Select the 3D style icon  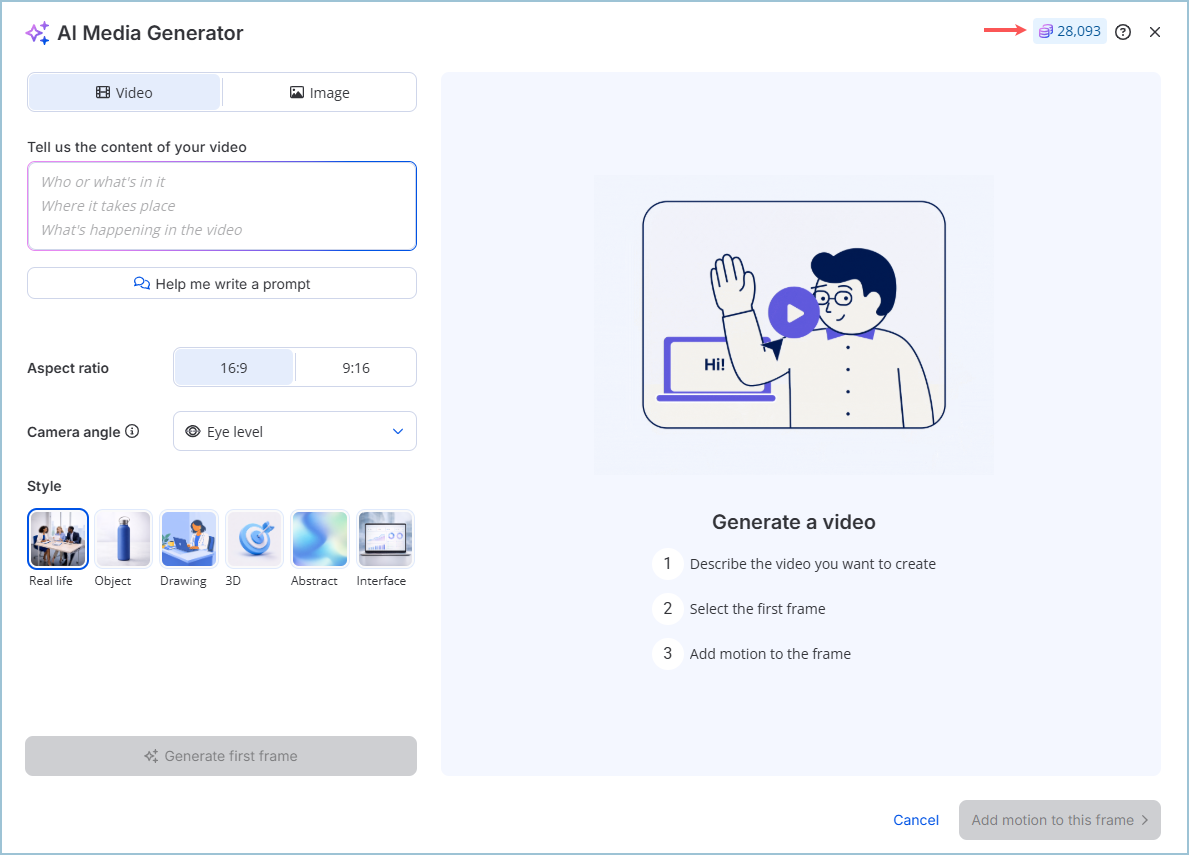coord(255,539)
